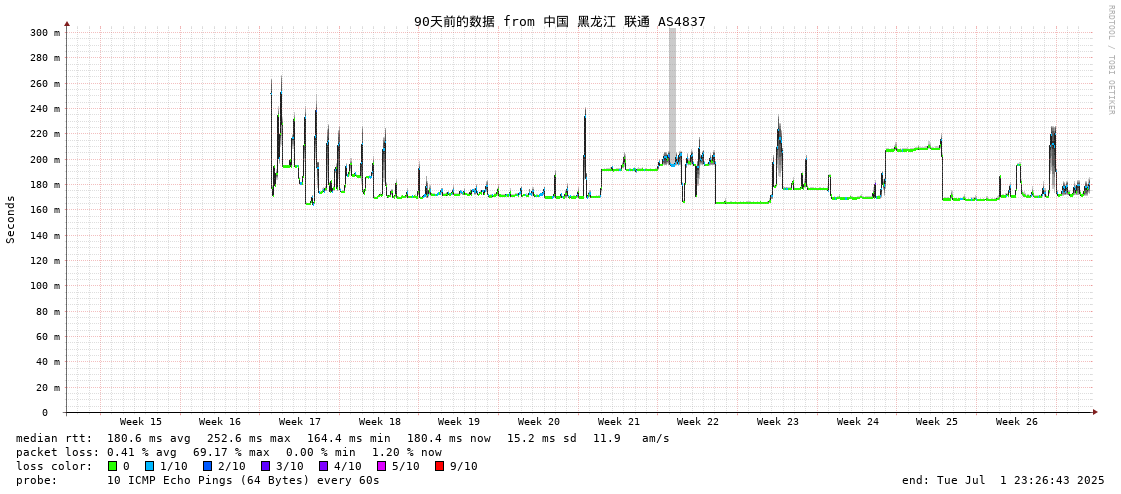Click the 300 m y-axis label
The width and height of the screenshot is (1121, 494).
pos(44,33)
